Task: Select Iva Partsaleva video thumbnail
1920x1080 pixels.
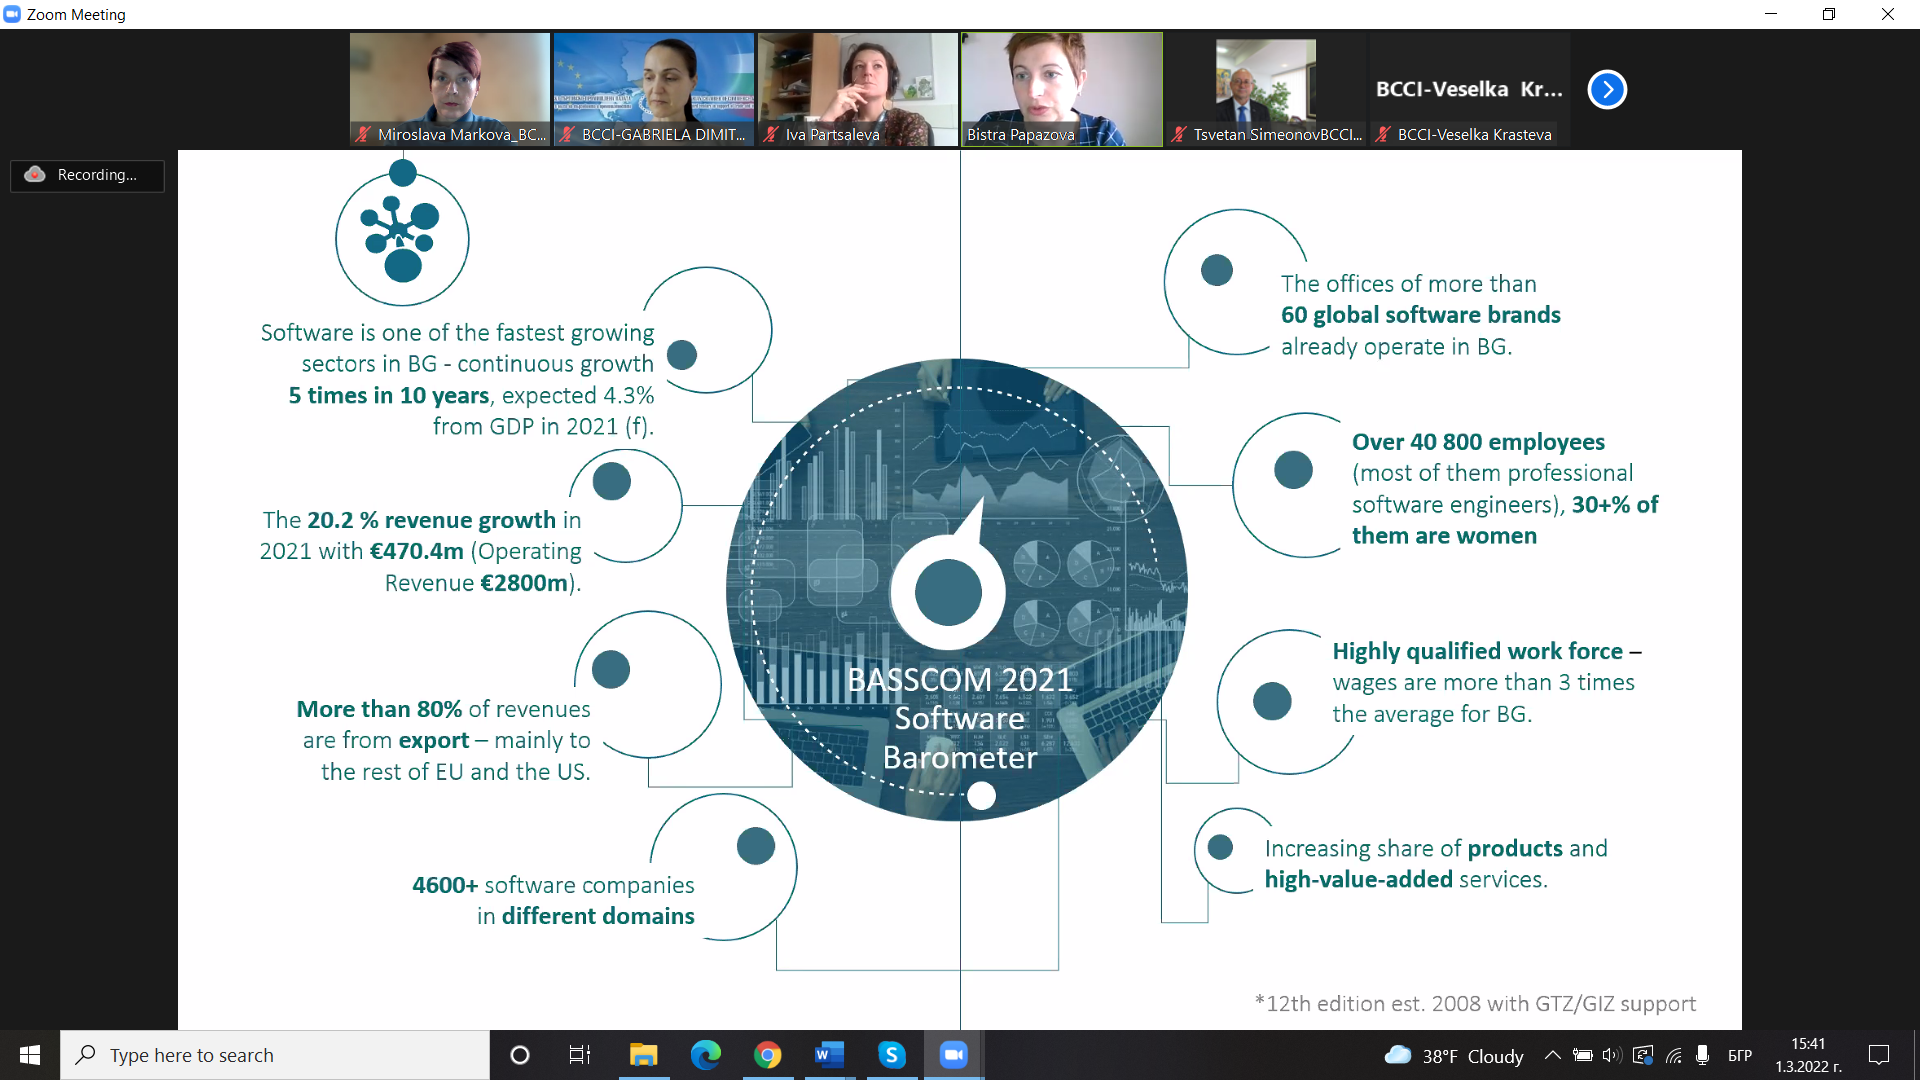Action: [x=858, y=90]
